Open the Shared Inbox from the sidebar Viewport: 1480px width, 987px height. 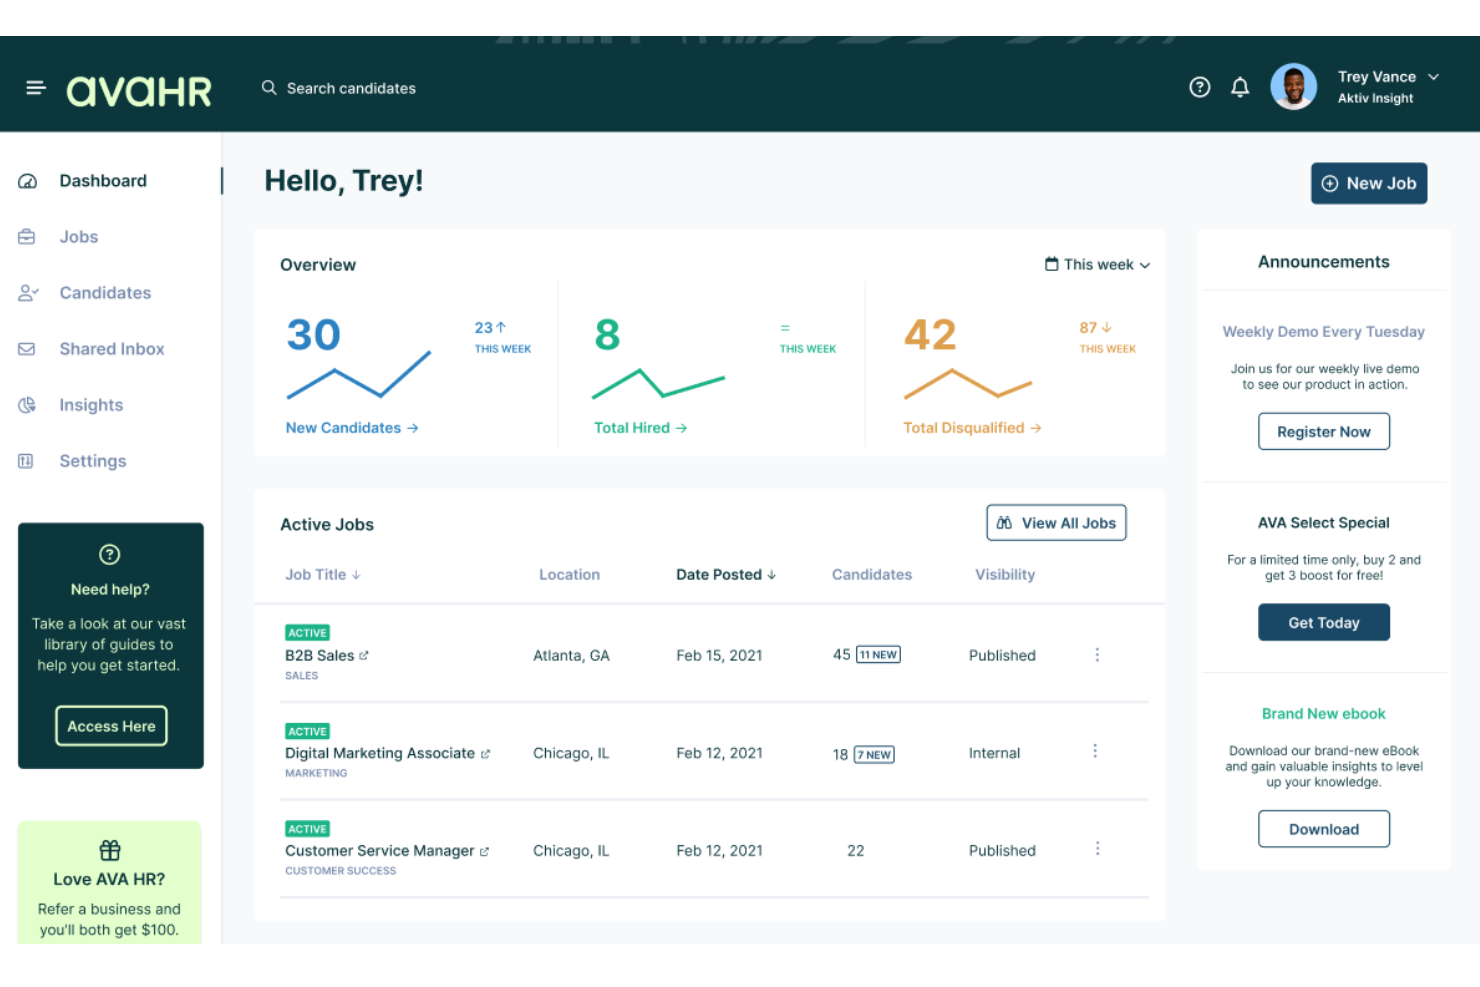coord(111,348)
